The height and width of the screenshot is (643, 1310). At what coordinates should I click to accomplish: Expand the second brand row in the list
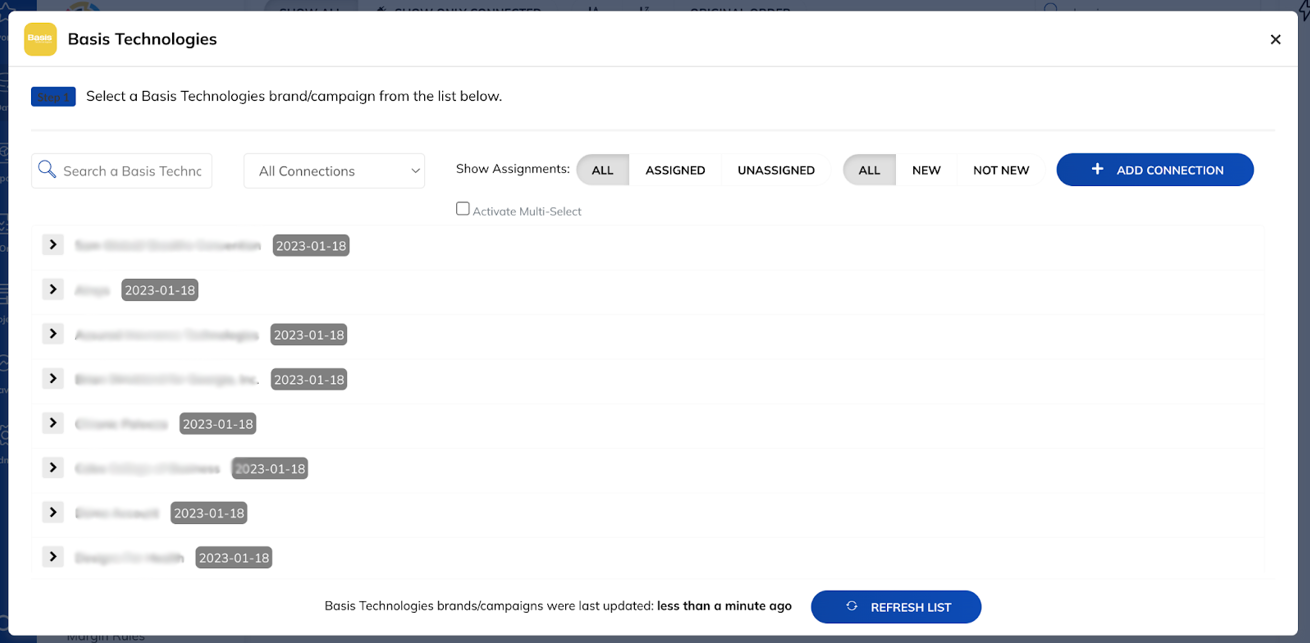click(53, 289)
